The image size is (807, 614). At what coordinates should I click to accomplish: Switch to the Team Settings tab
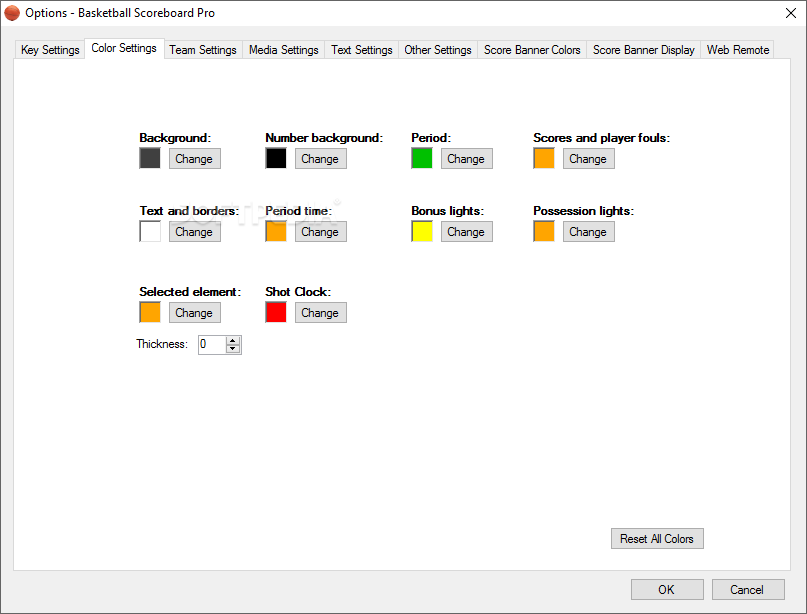click(203, 50)
